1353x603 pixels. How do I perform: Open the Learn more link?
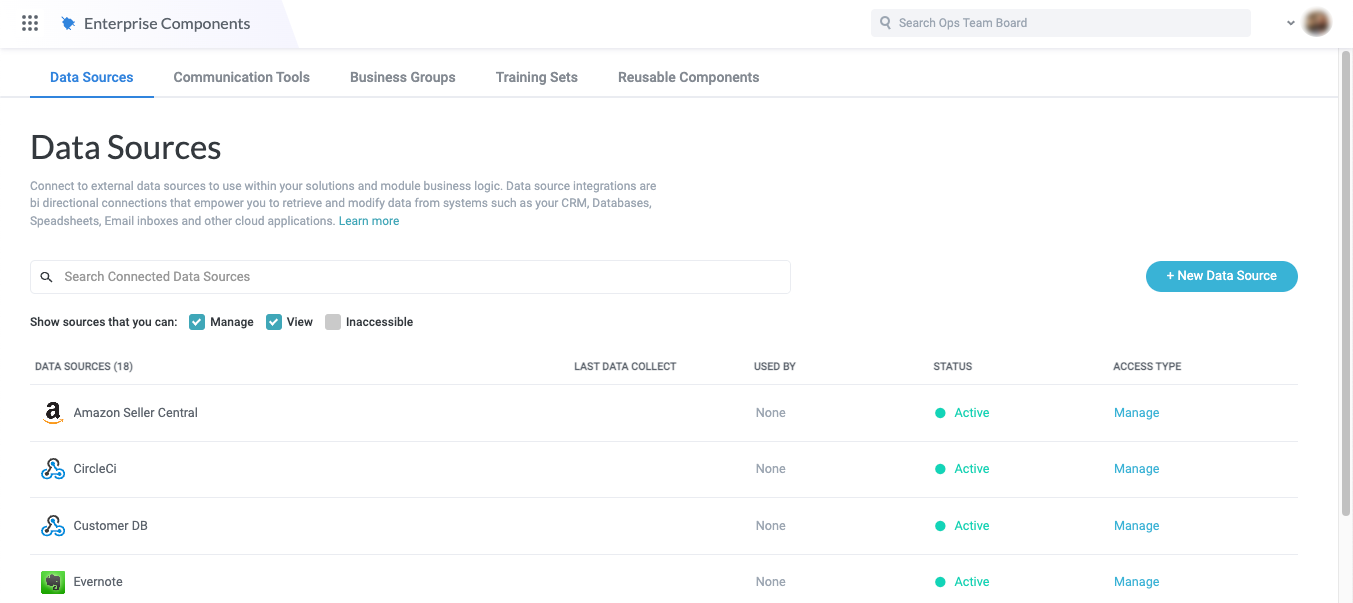(x=369, y=221)
